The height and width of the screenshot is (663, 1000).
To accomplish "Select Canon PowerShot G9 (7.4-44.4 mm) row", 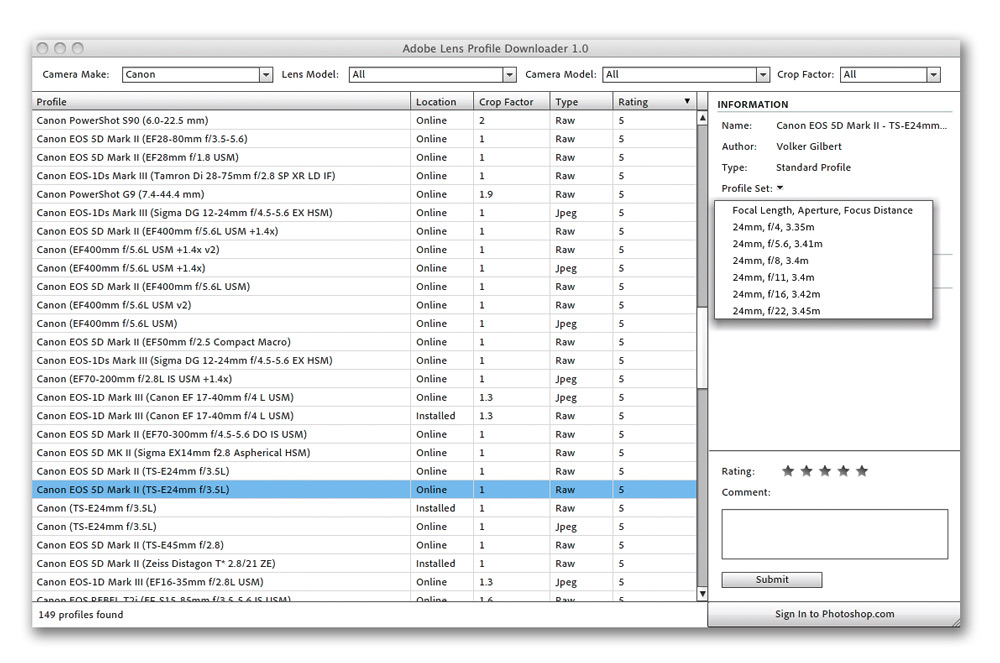I will click(364, 194).
